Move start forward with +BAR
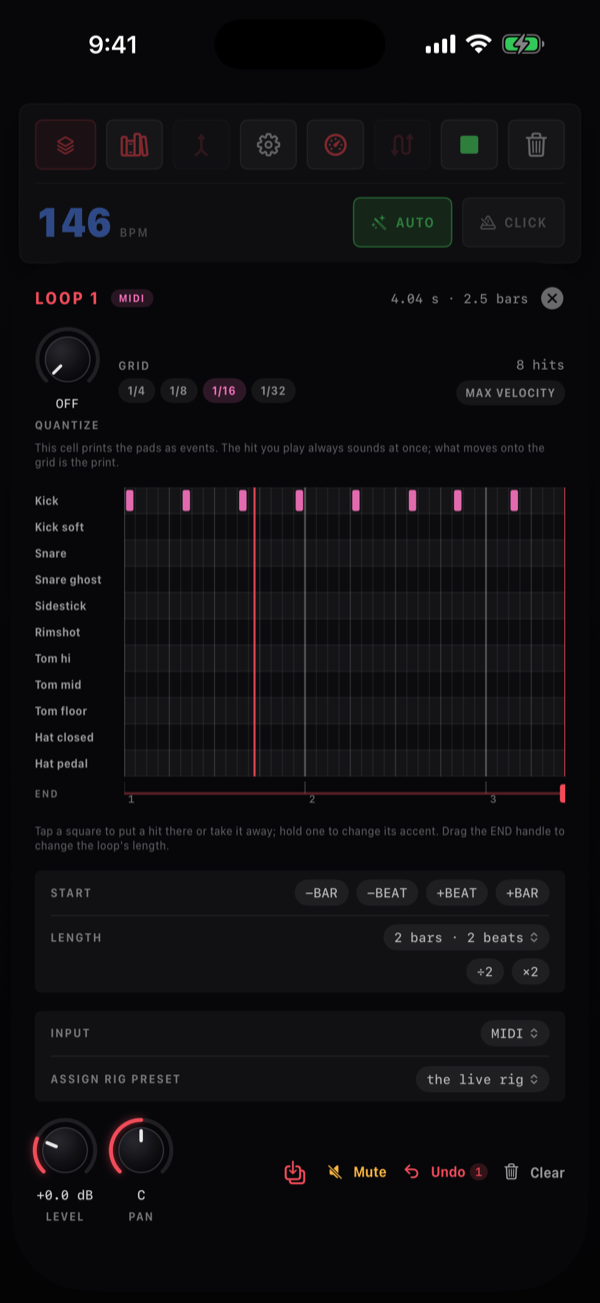 click(522, 893)
